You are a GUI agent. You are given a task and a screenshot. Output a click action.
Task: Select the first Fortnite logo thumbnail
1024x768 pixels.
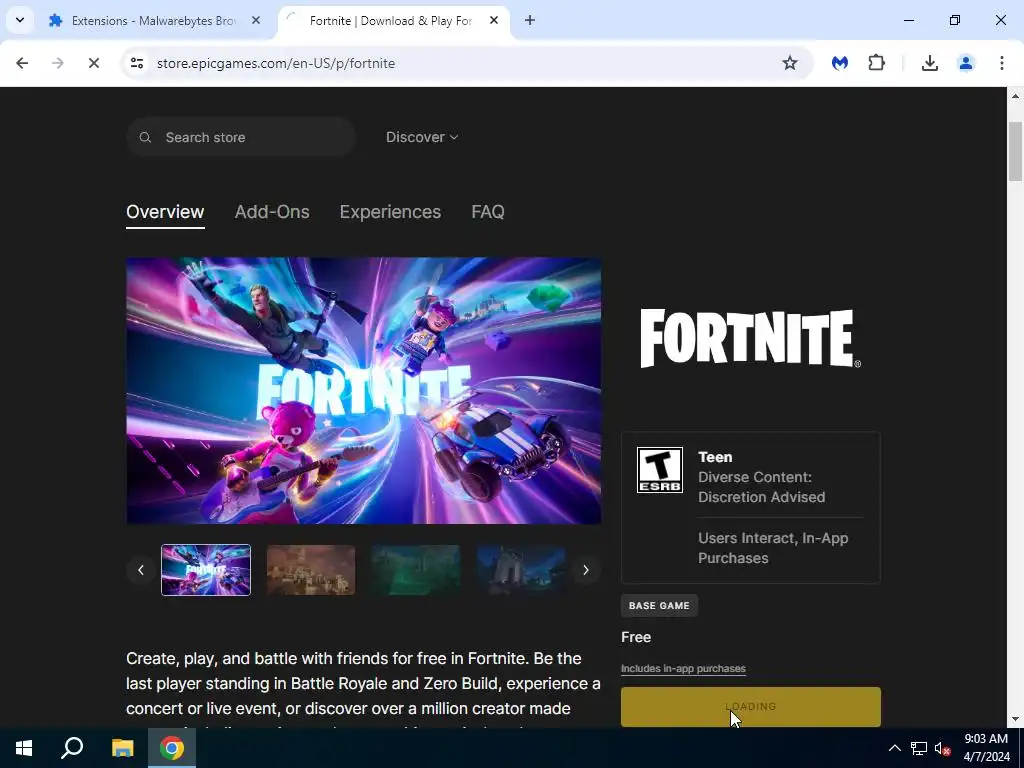[206, 570]
